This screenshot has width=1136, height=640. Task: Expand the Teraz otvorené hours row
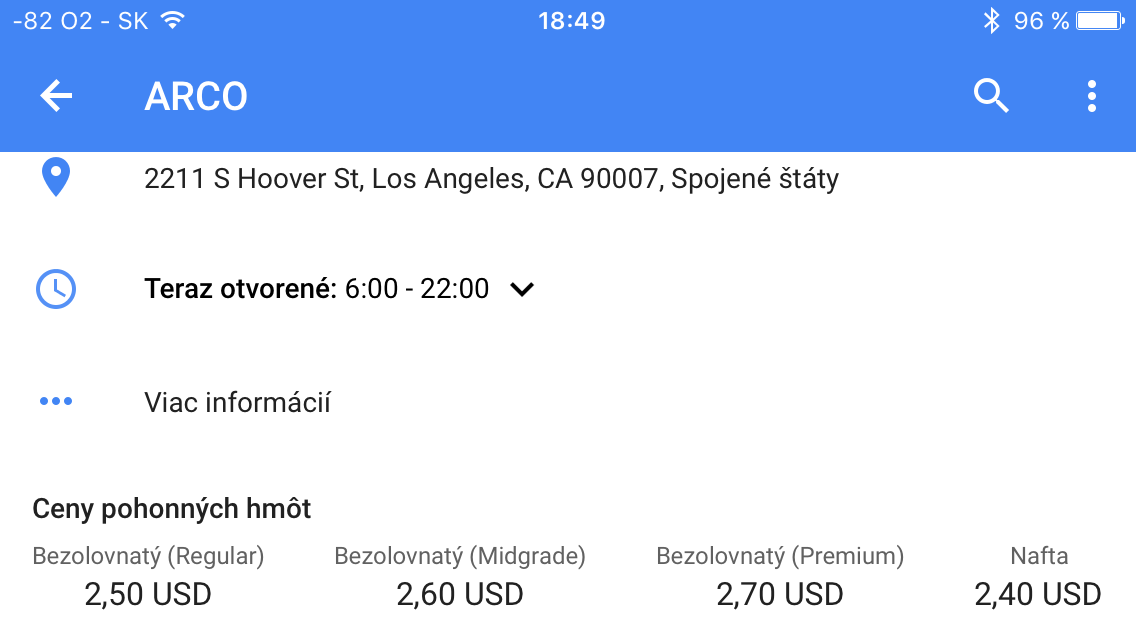(x=317, y=290)
